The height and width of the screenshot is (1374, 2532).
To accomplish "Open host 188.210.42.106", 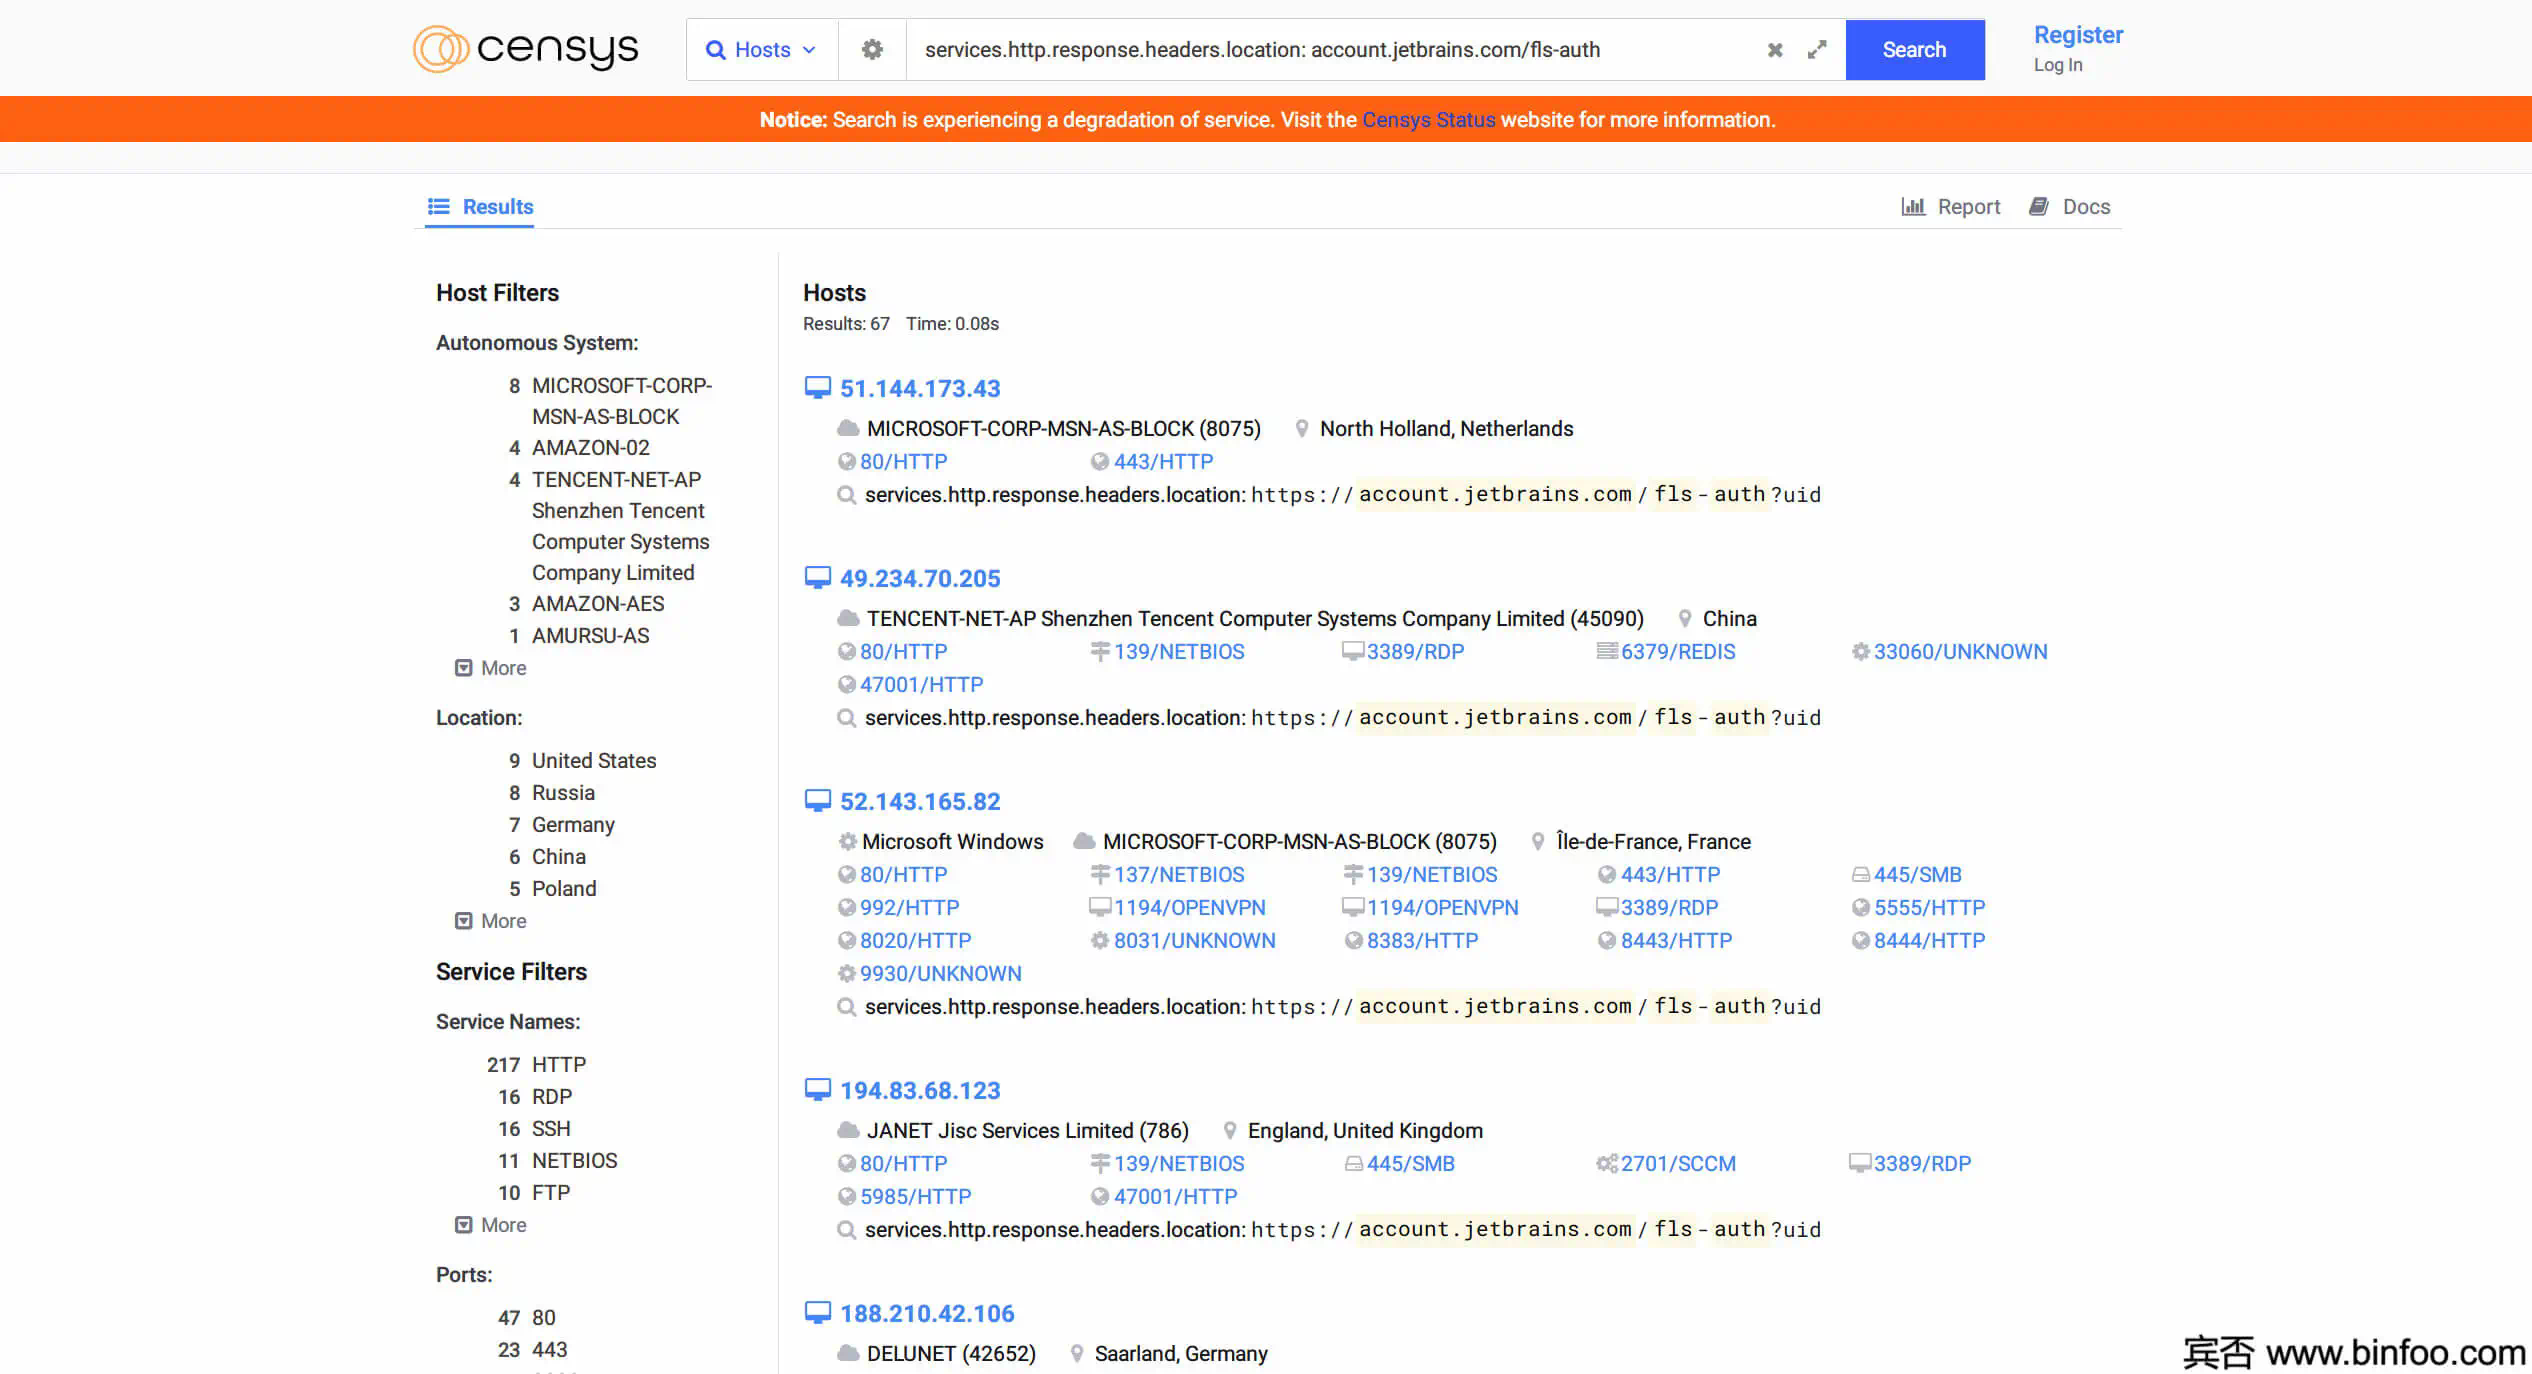I will (927, 1313).
